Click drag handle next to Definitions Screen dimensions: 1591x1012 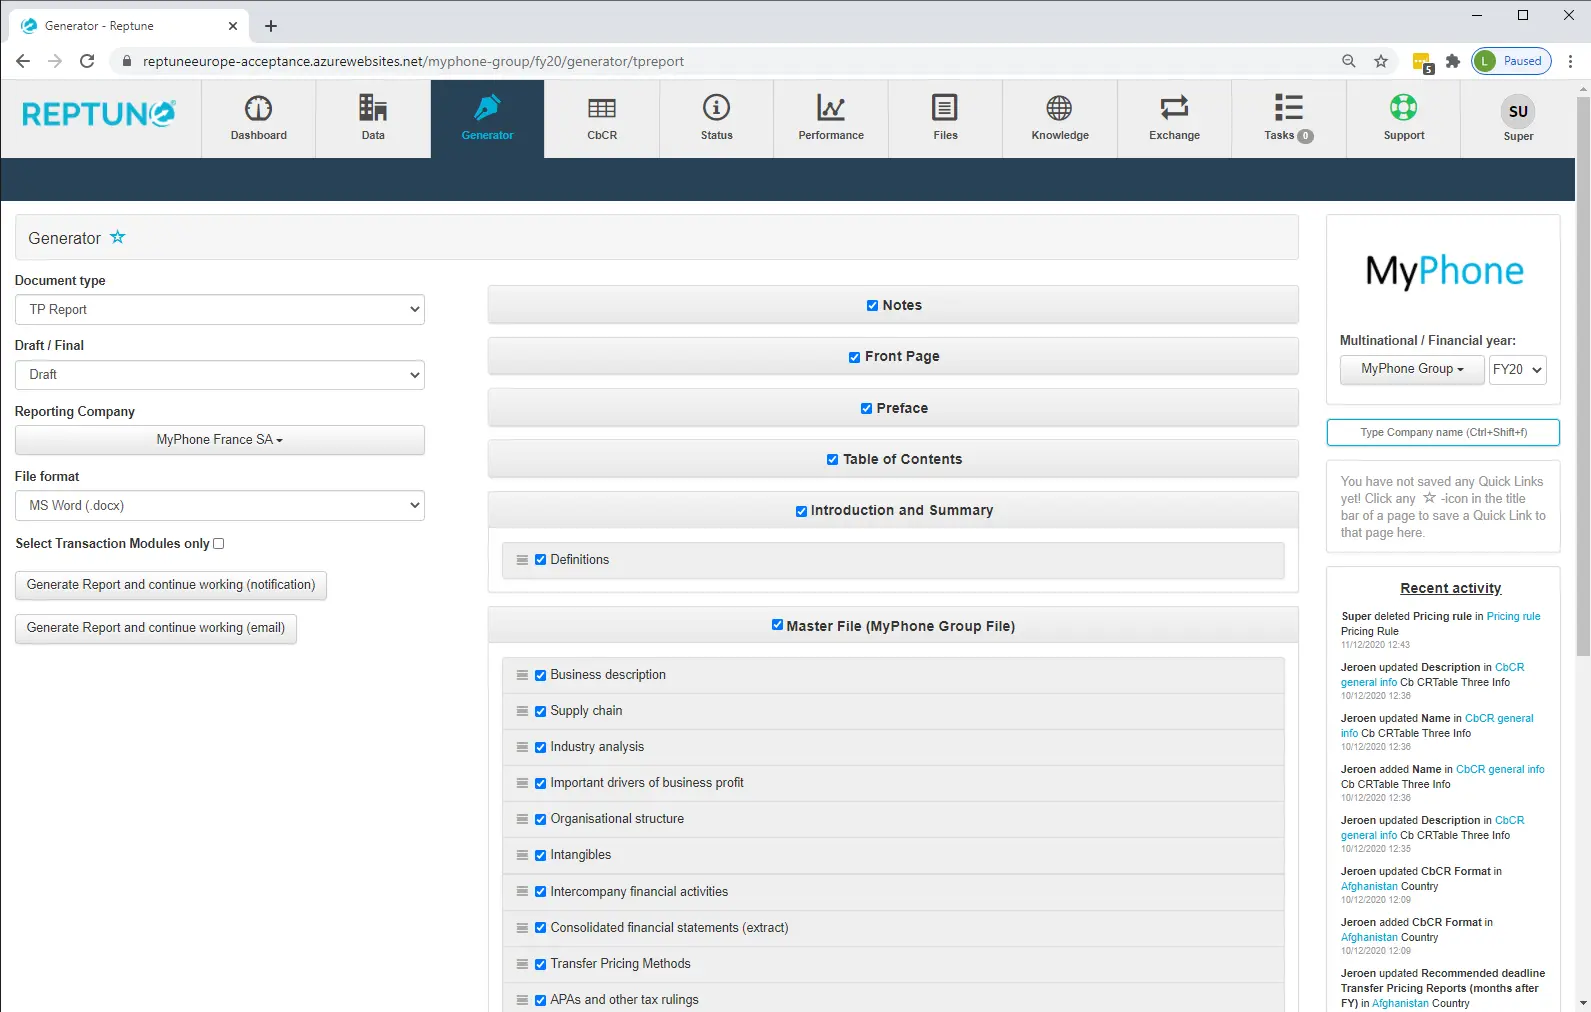tap(522, 560)
